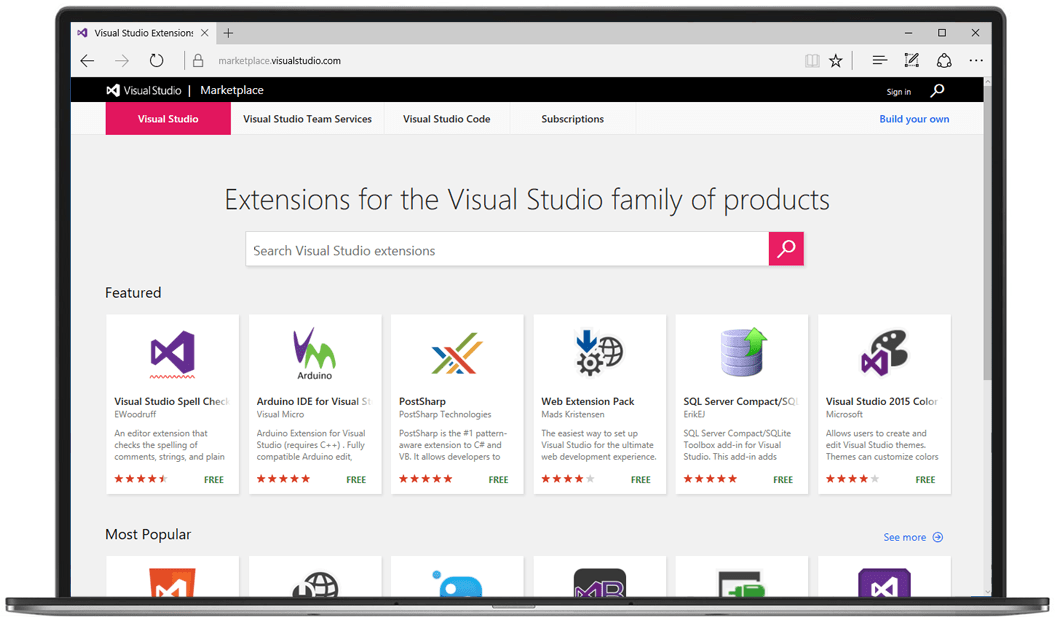The height and width of the screenshot is (621, 1058).
Task: Open the Build your own link
Action: pos(914,118)
